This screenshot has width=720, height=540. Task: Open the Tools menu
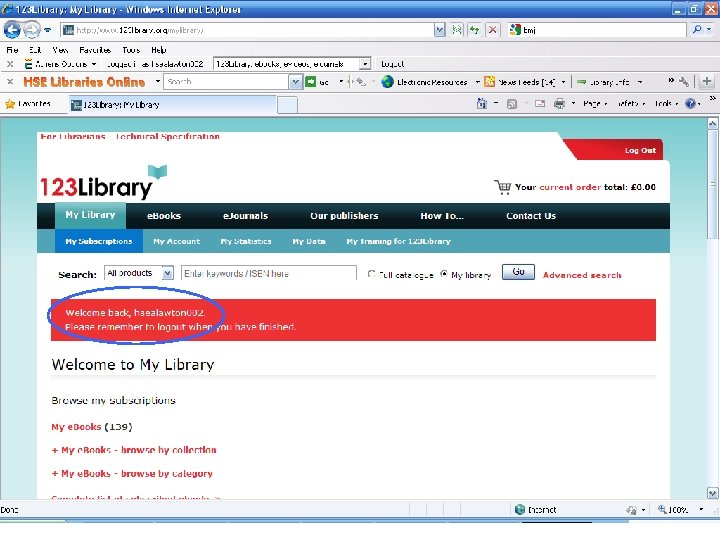(x=131, y=50)
